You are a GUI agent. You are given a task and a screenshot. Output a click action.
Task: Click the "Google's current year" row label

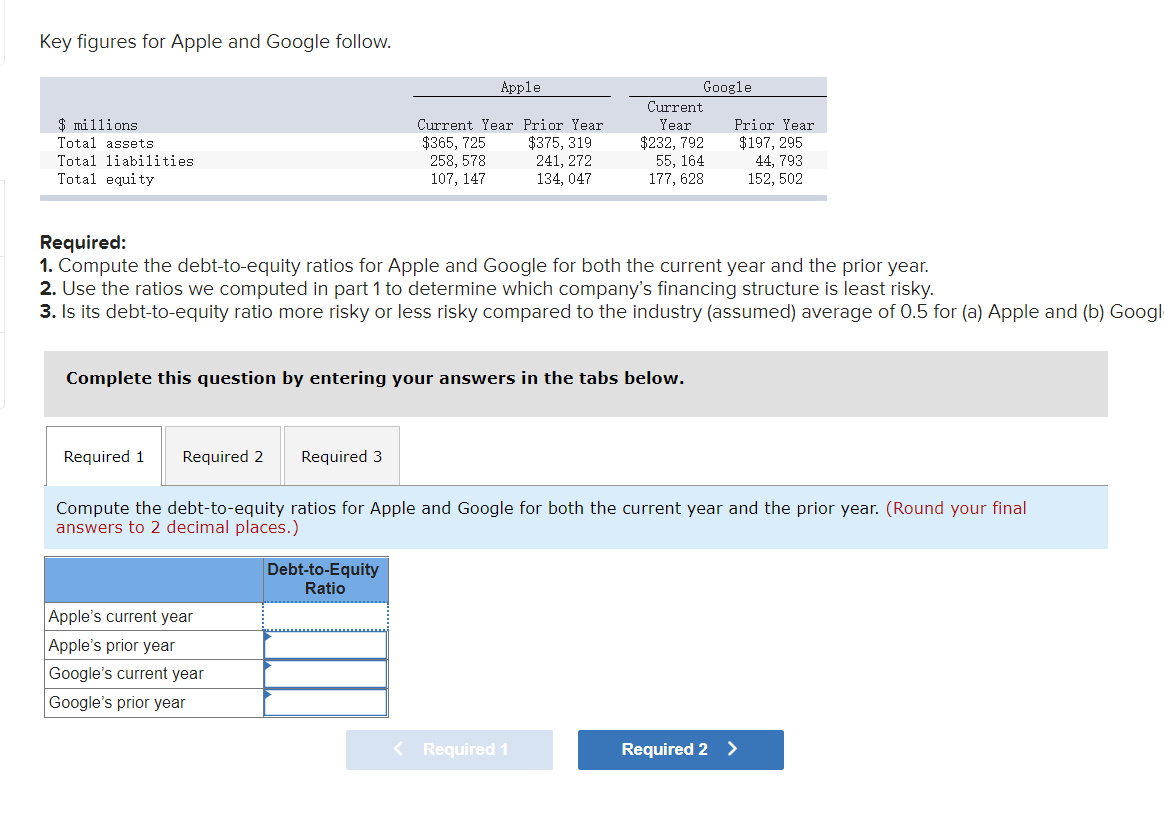tap(126, 673)
